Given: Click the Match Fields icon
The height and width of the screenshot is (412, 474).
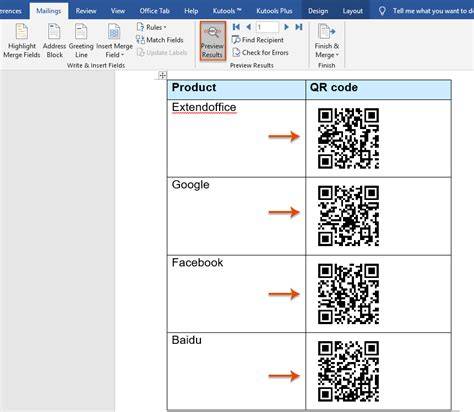Looking at the screenshot, I should 140,40.
